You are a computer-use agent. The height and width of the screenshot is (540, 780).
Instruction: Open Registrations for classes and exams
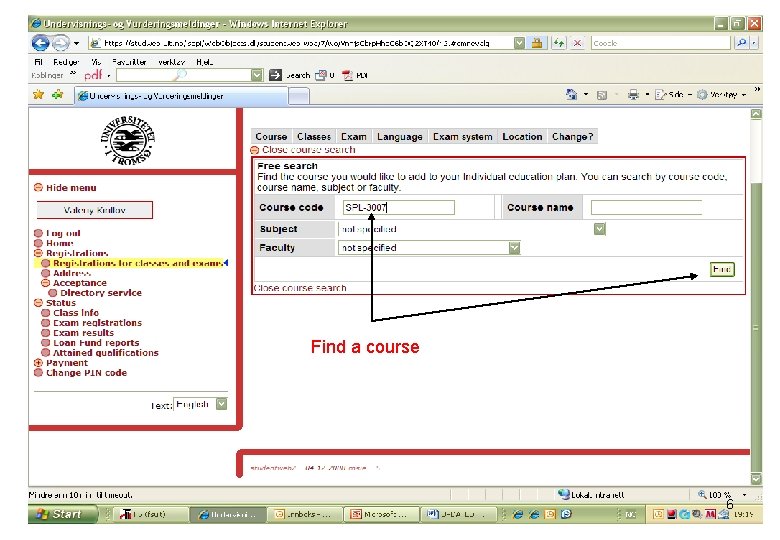tap(136, 263)
